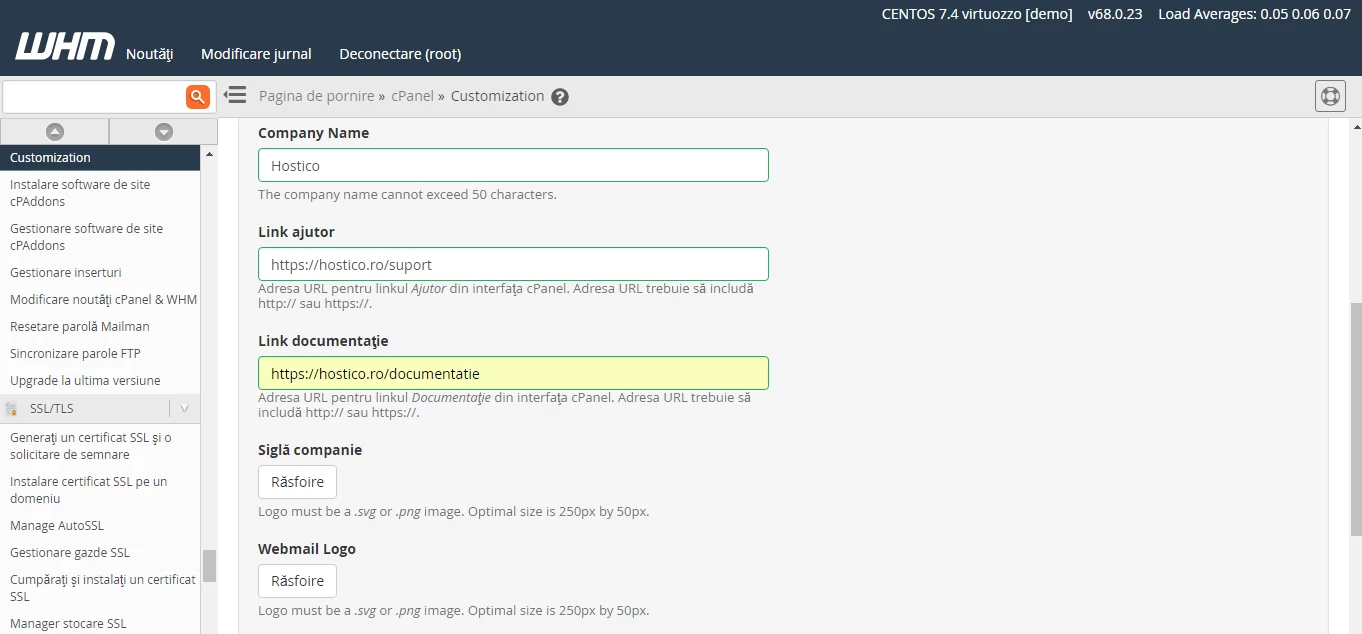Screen dimensions: 1362x634
Task: Click Deconectare (root) to log out
Action: (400, 54)
